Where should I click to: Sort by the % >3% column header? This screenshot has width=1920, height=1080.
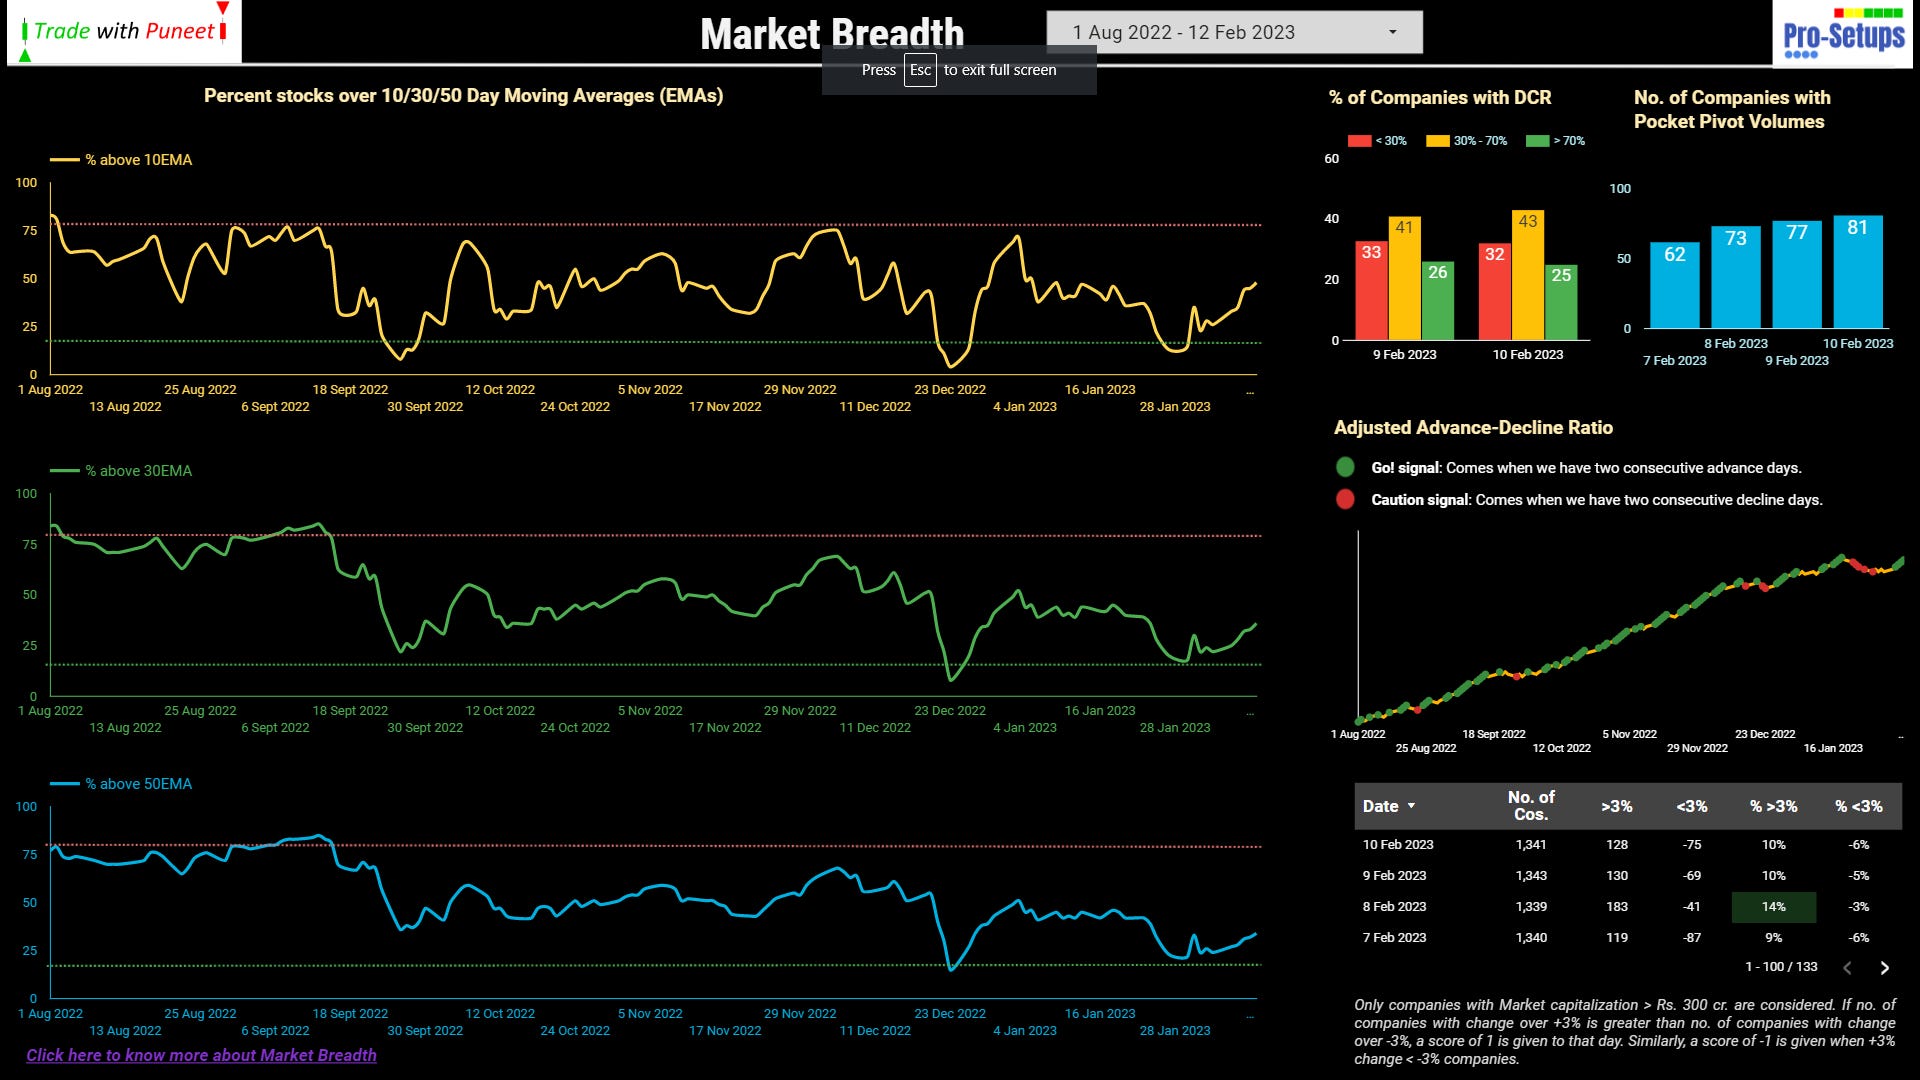[1773, 806]
